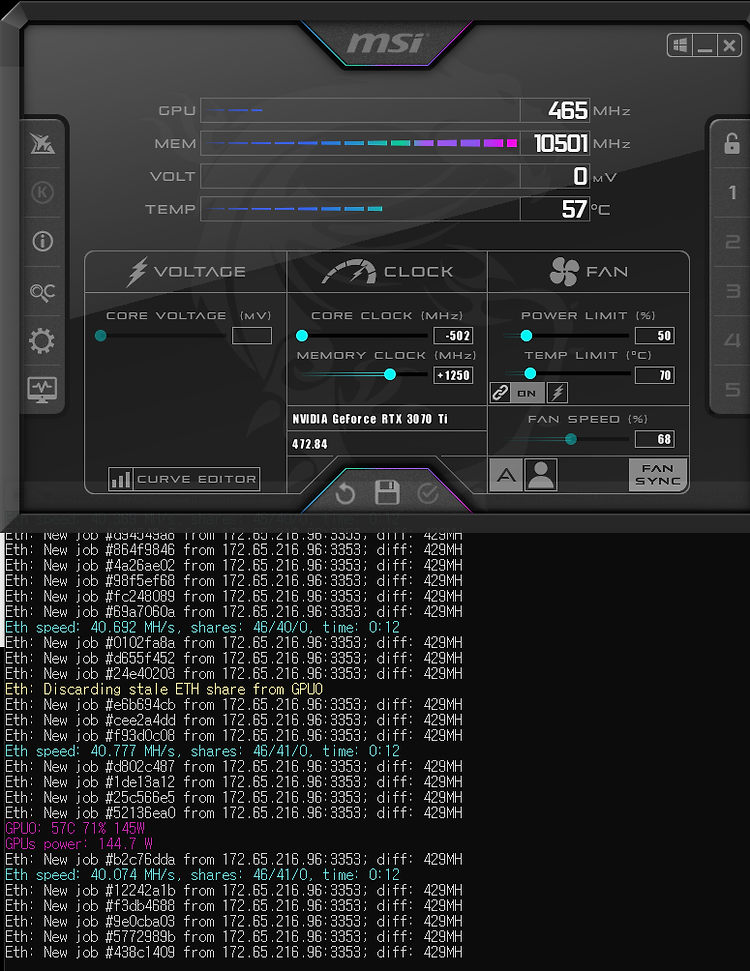750x971 pixels.
Task: Open the Kombustor benchmark icon
Action: pos(42,192)
